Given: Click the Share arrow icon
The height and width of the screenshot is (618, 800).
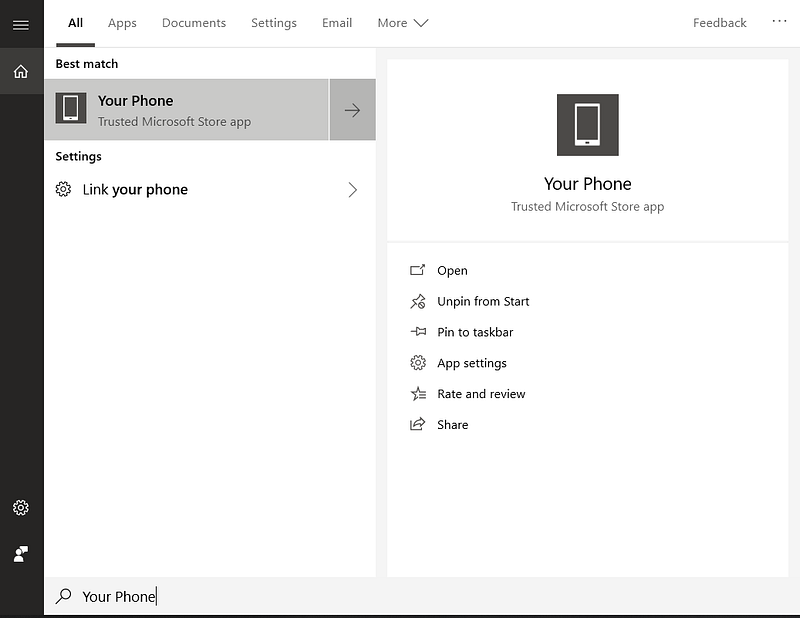Looking at the screenshot, I should 417,424.
